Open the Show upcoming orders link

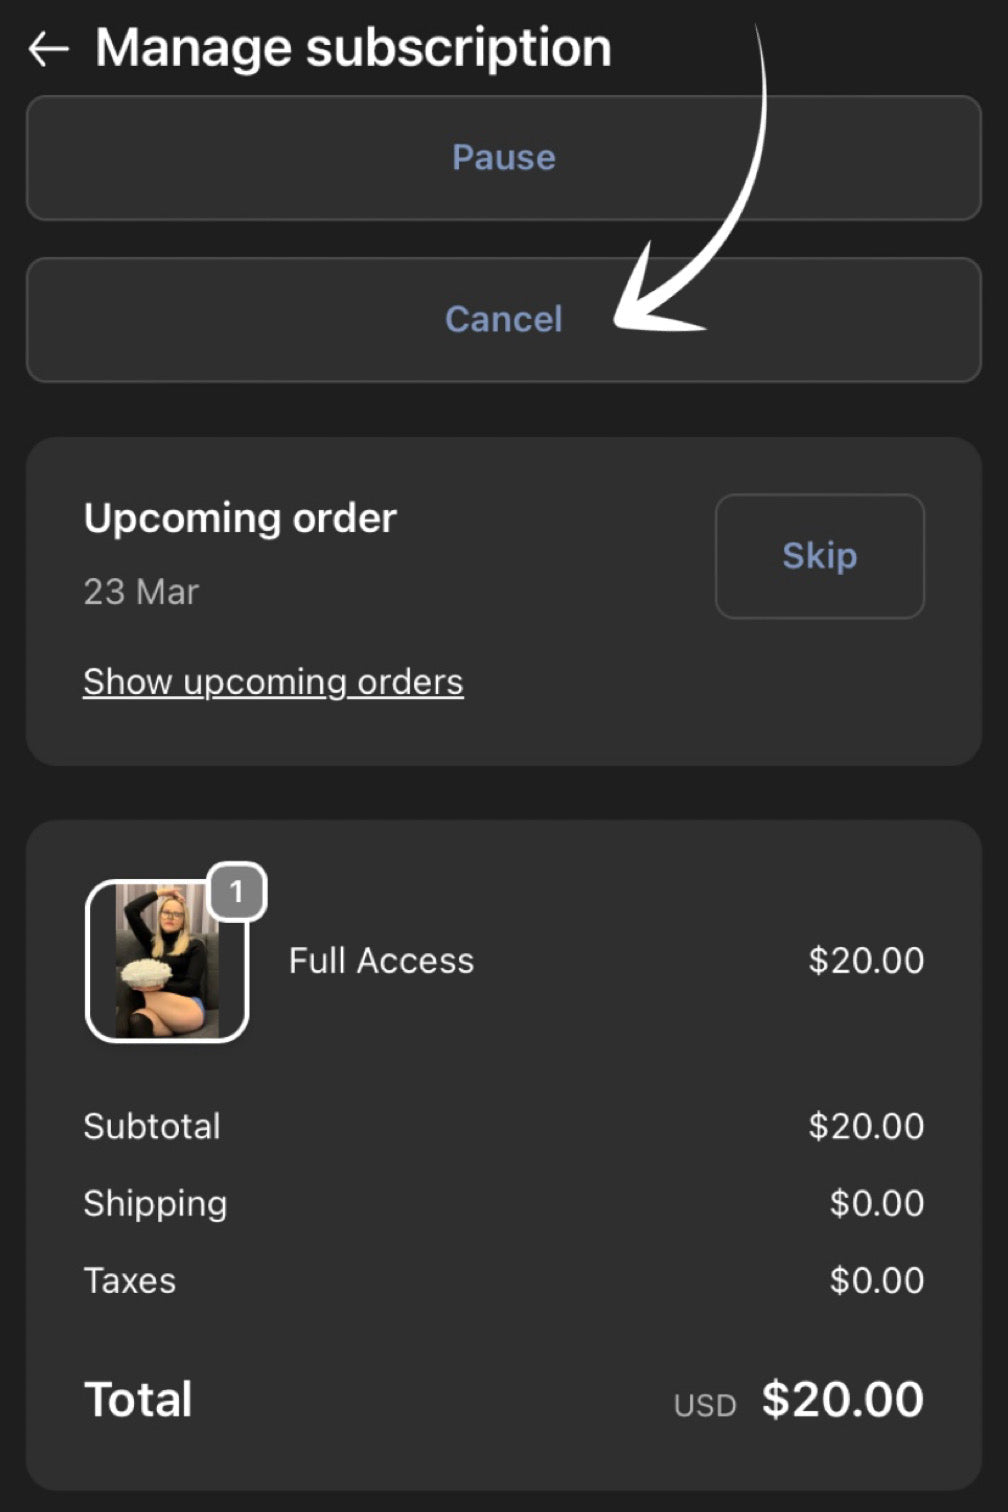(273, 682)
